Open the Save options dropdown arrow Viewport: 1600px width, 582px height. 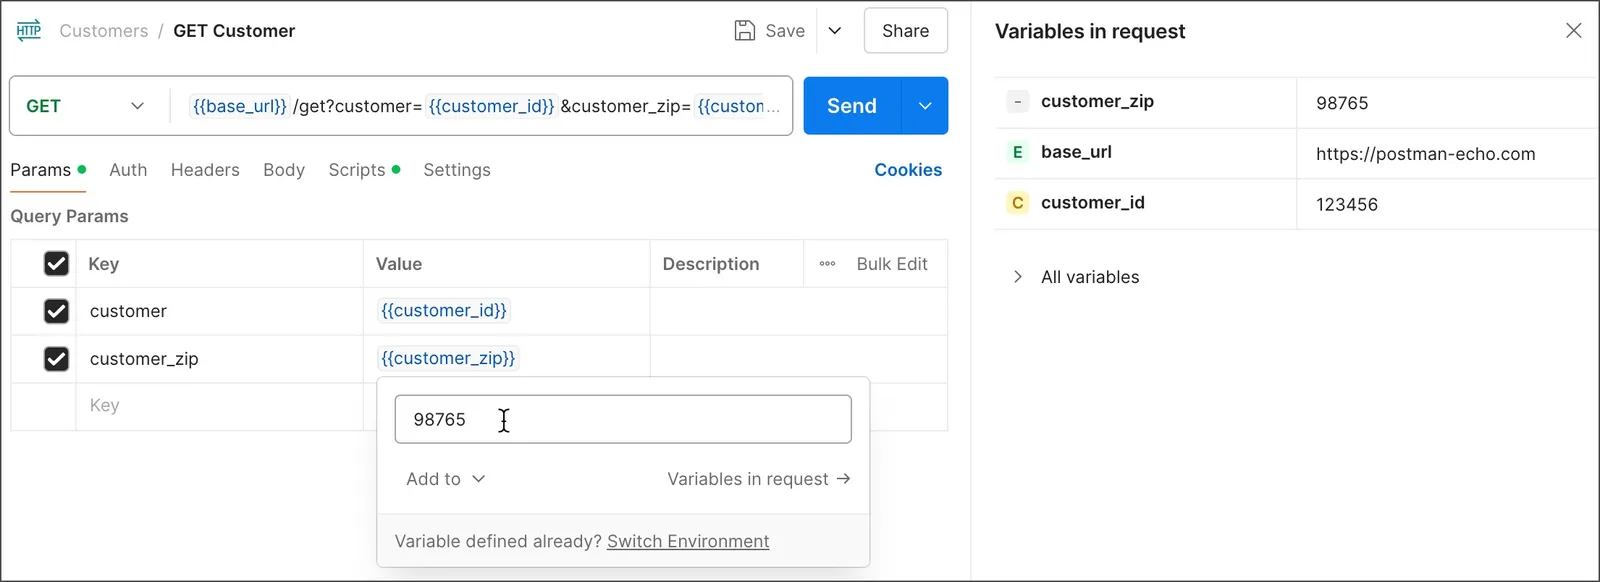click(x=835, y=31)
